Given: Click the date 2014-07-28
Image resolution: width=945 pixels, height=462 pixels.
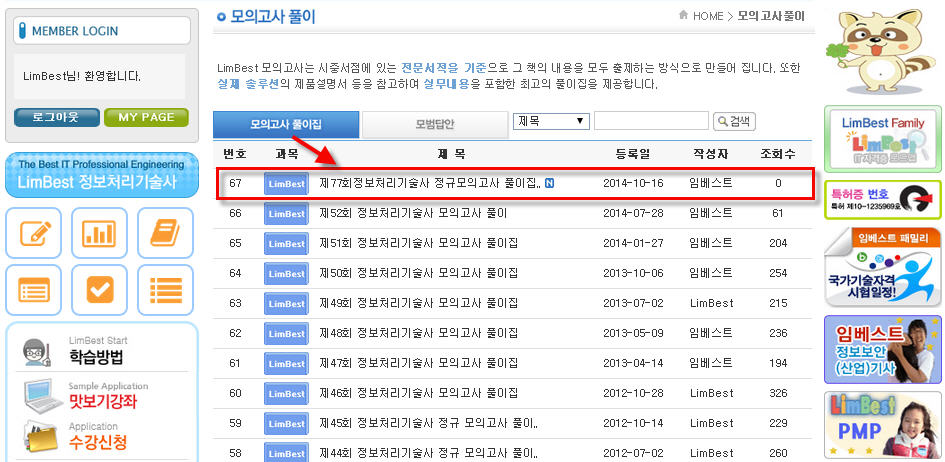Looking at the screenshot, I should click(x=633, y=213).
